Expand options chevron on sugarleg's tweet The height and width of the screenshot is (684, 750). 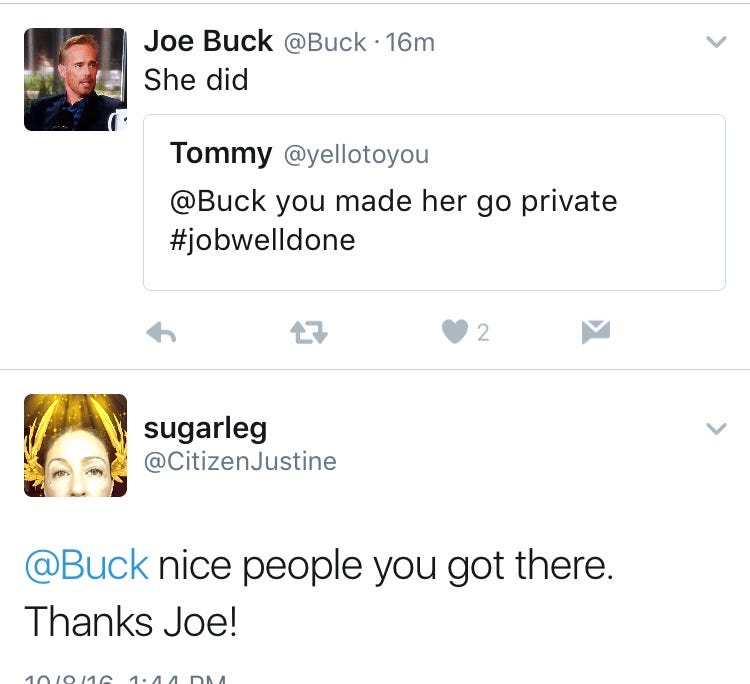[x=715, y=429]
